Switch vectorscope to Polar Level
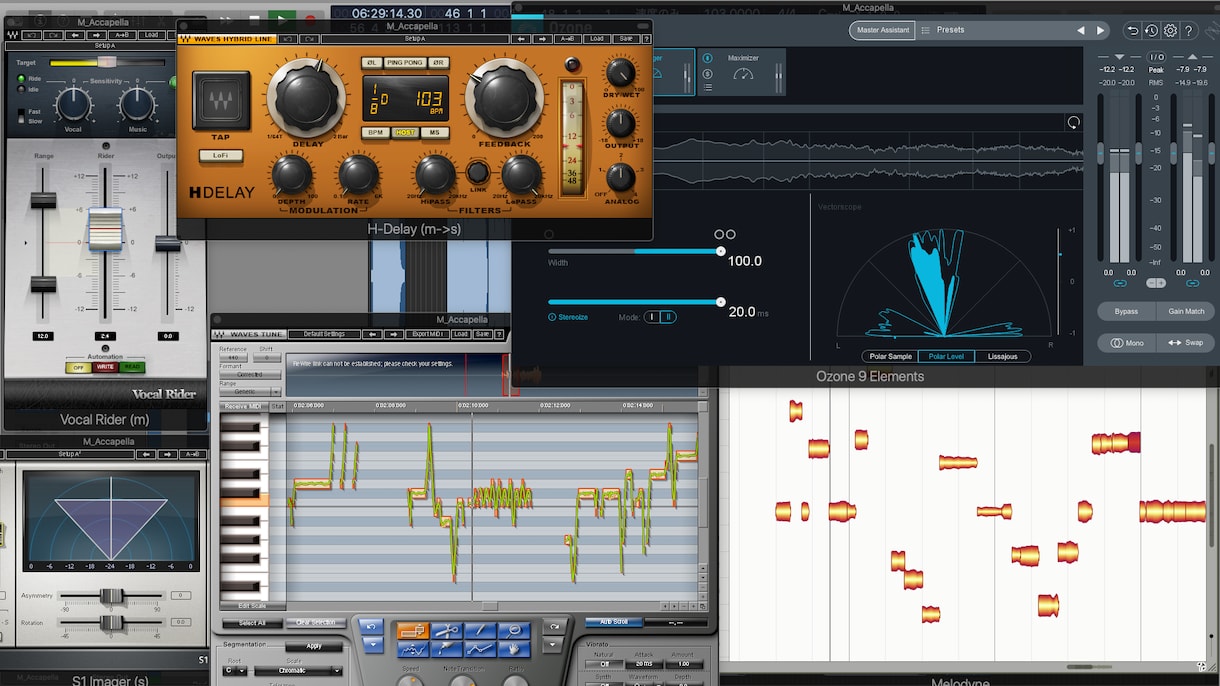Image resolution: width=1220 pixels, height=686 pixels. click(946, 356)
